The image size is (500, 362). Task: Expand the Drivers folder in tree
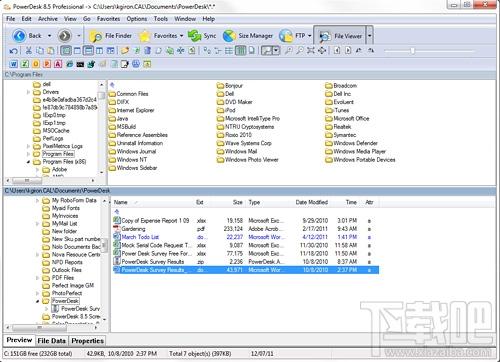(28, 92)
